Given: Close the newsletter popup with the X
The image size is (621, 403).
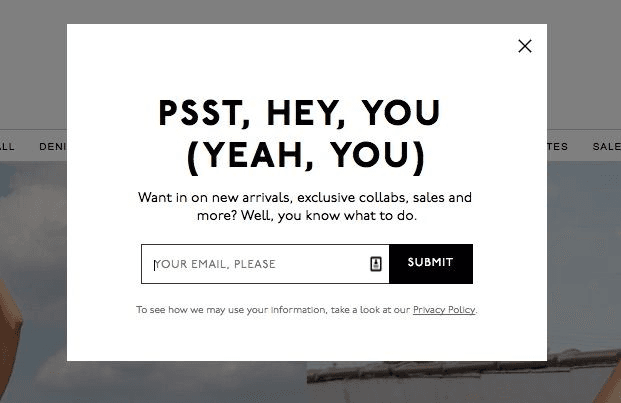Looking at the screenshot, I should [x=525, y=46].
